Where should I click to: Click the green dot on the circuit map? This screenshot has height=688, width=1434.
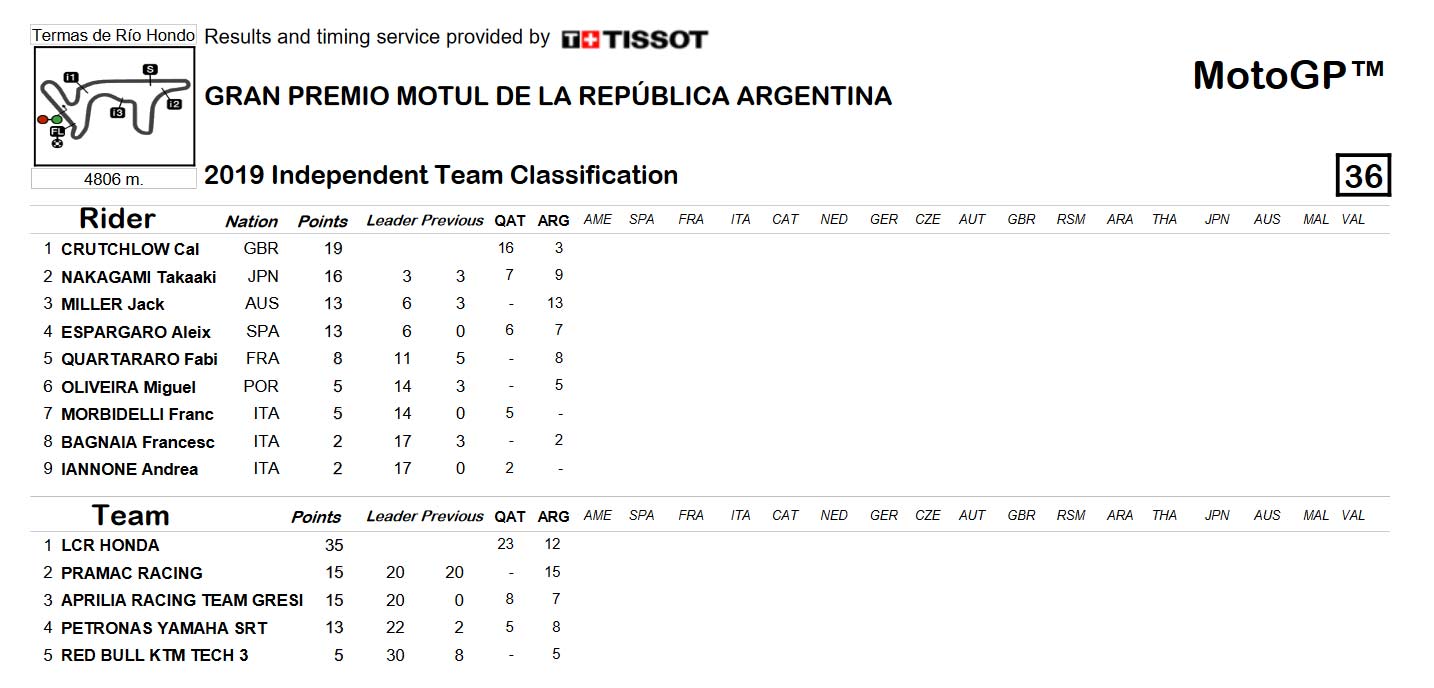click(57, 119)
